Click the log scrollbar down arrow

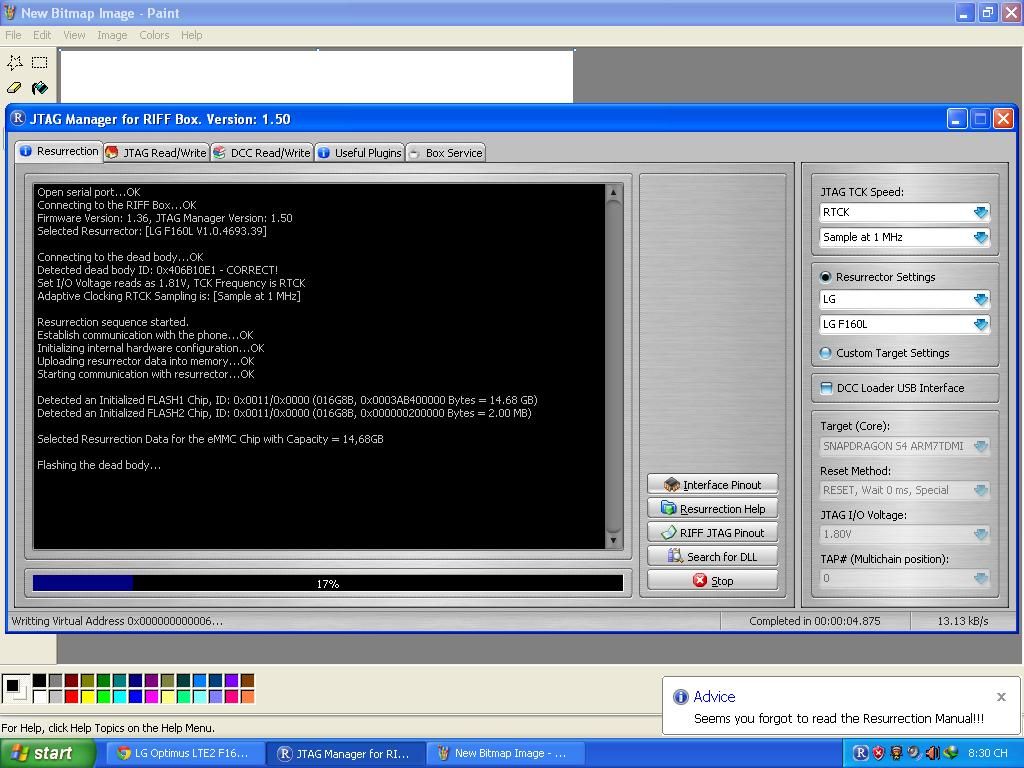point(613,540)
